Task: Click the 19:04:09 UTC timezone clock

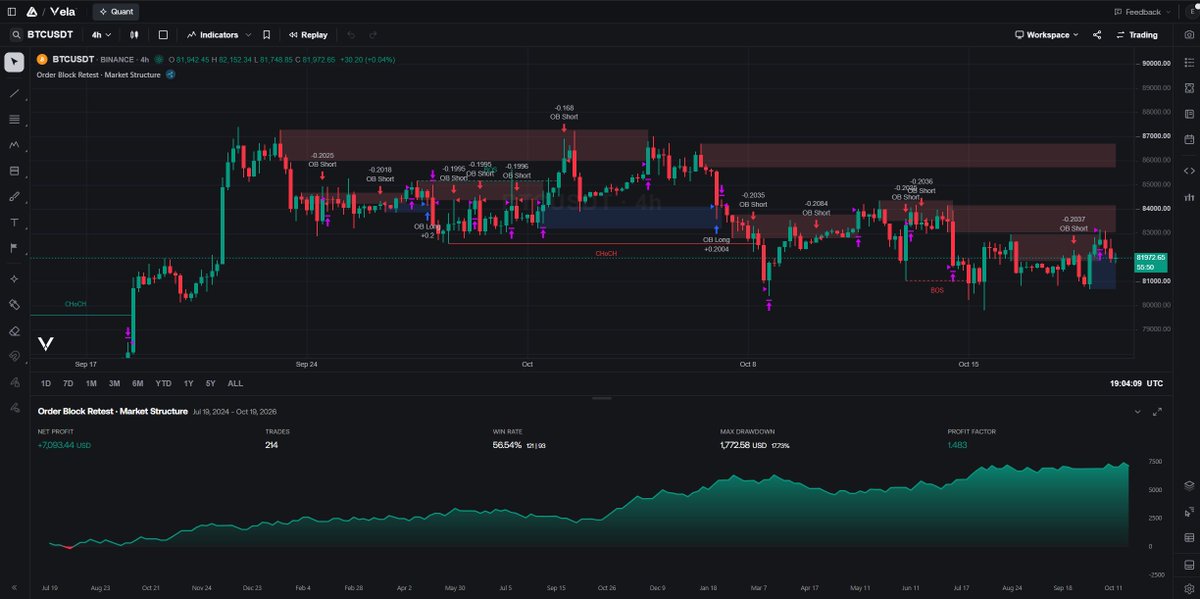Action: pos(1136,383)
